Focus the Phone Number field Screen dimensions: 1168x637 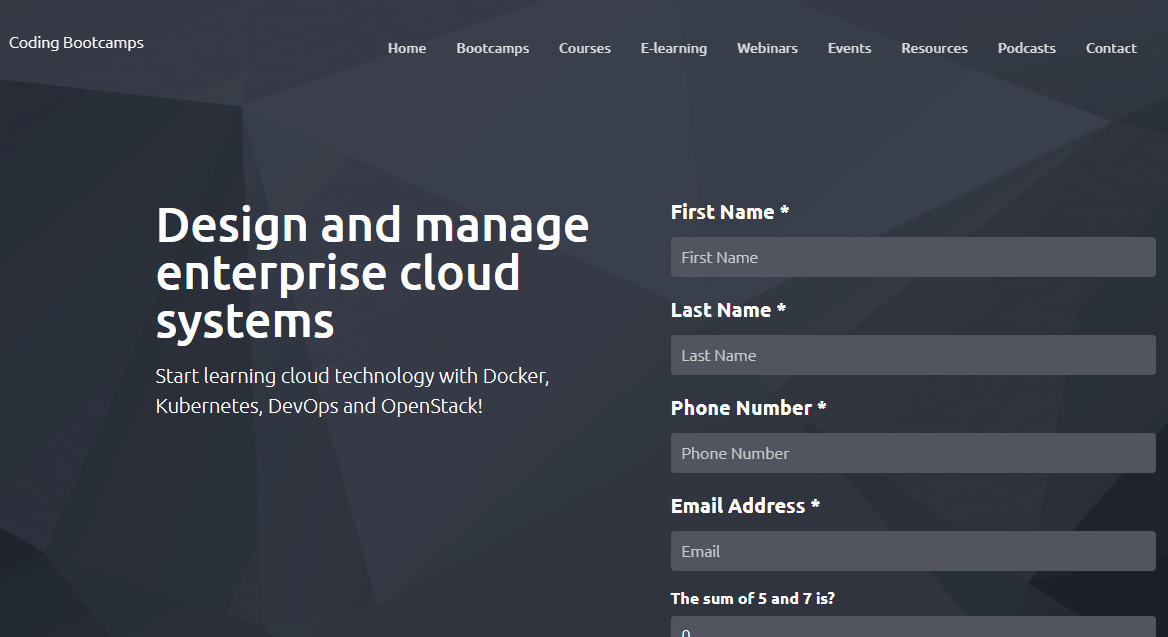pos(912,453)
